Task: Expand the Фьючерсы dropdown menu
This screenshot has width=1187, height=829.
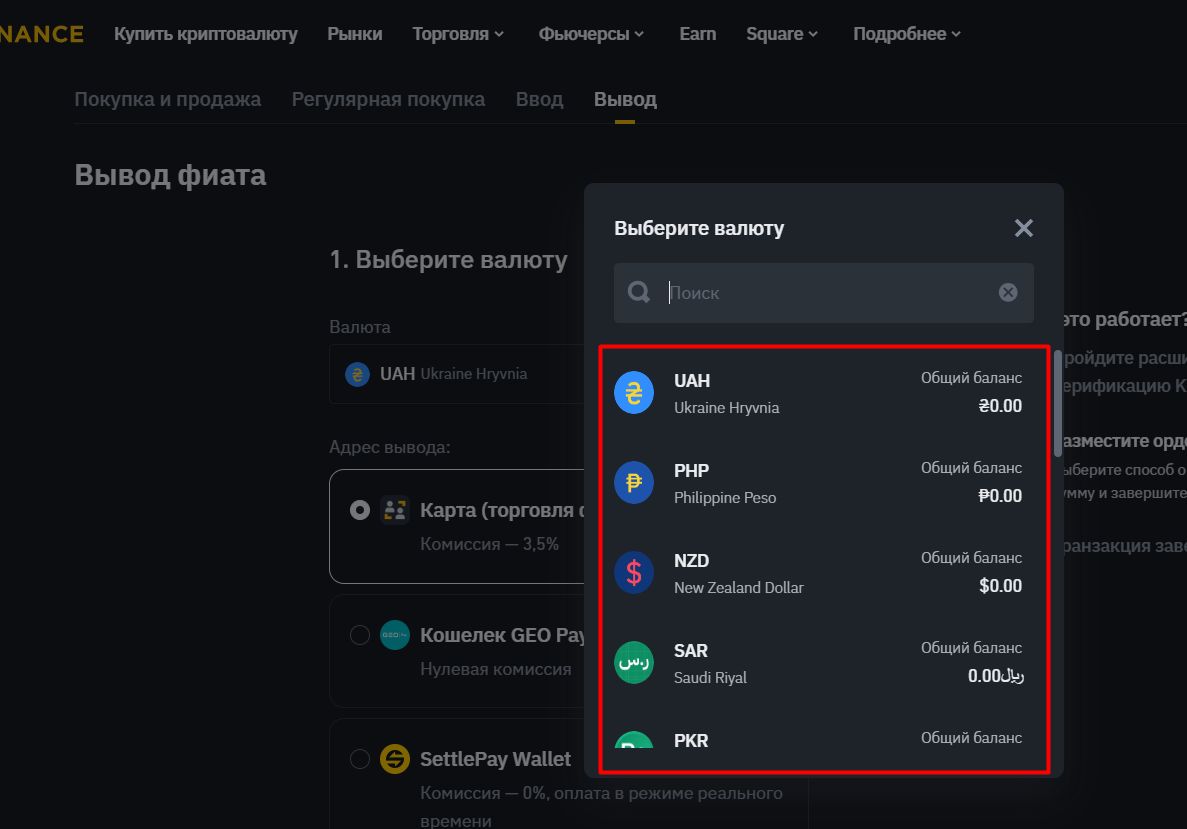Action: [x=591, y=34]
